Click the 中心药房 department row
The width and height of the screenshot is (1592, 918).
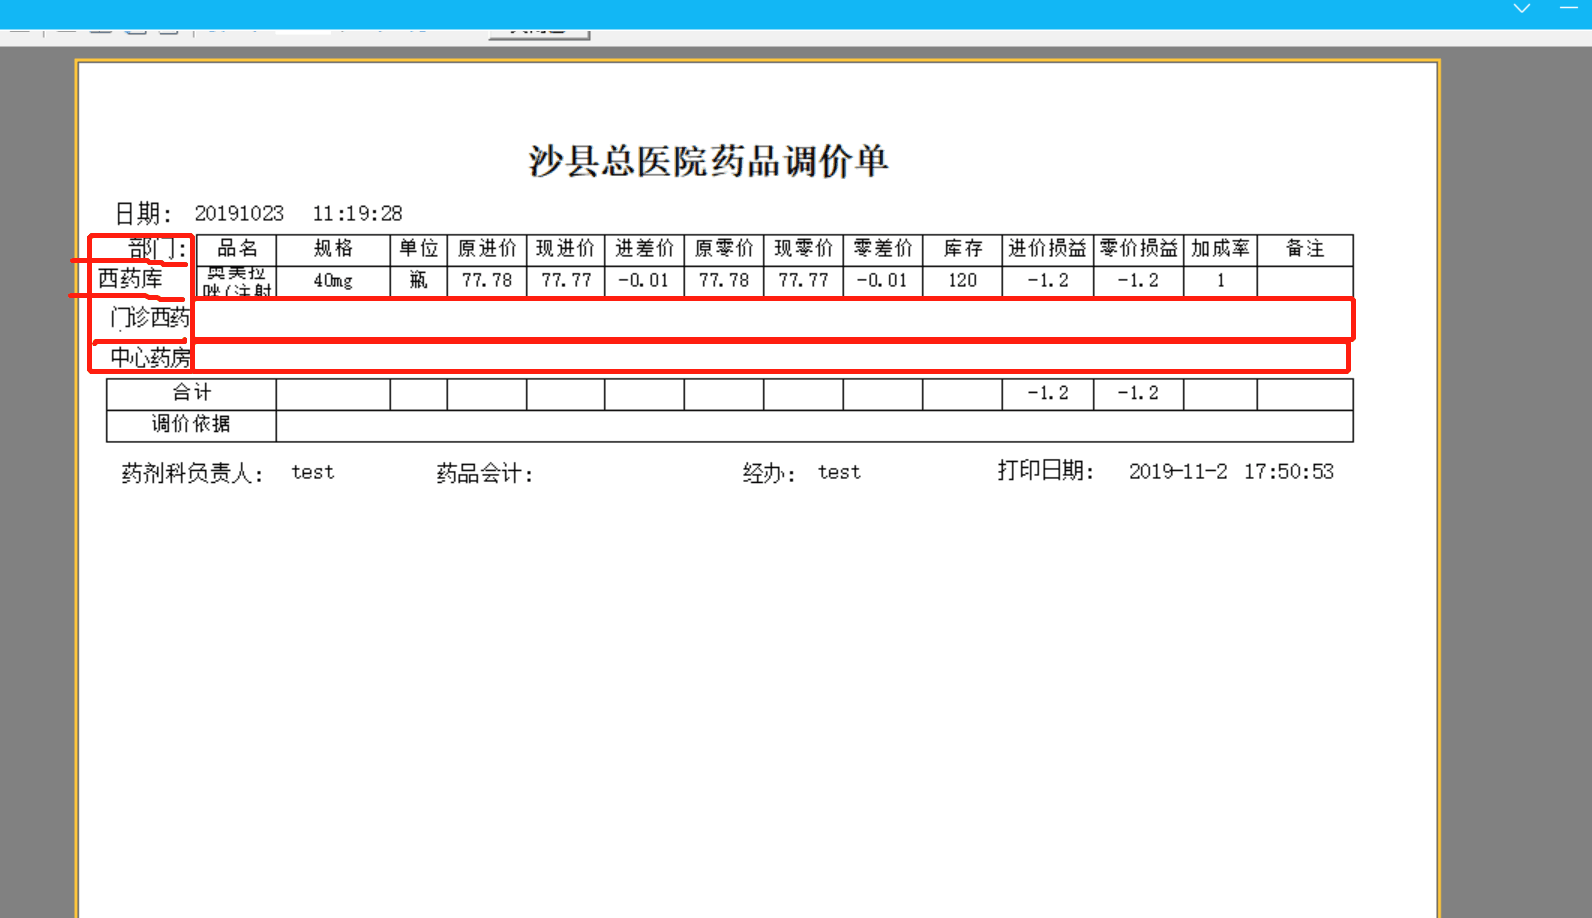[150, 357]
